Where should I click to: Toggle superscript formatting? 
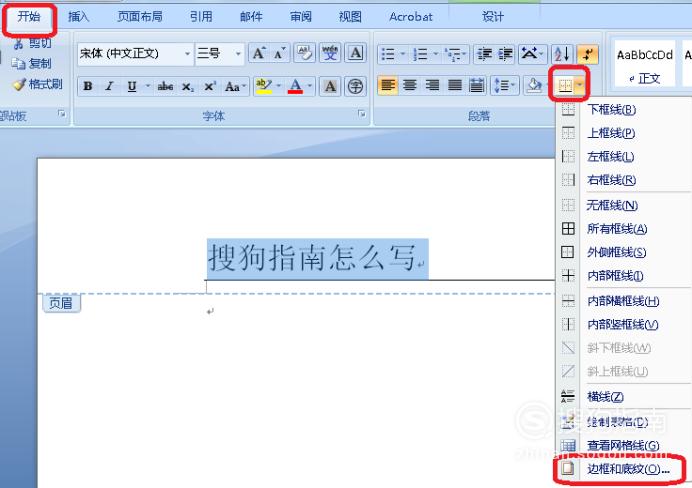(x=210, y=86)
